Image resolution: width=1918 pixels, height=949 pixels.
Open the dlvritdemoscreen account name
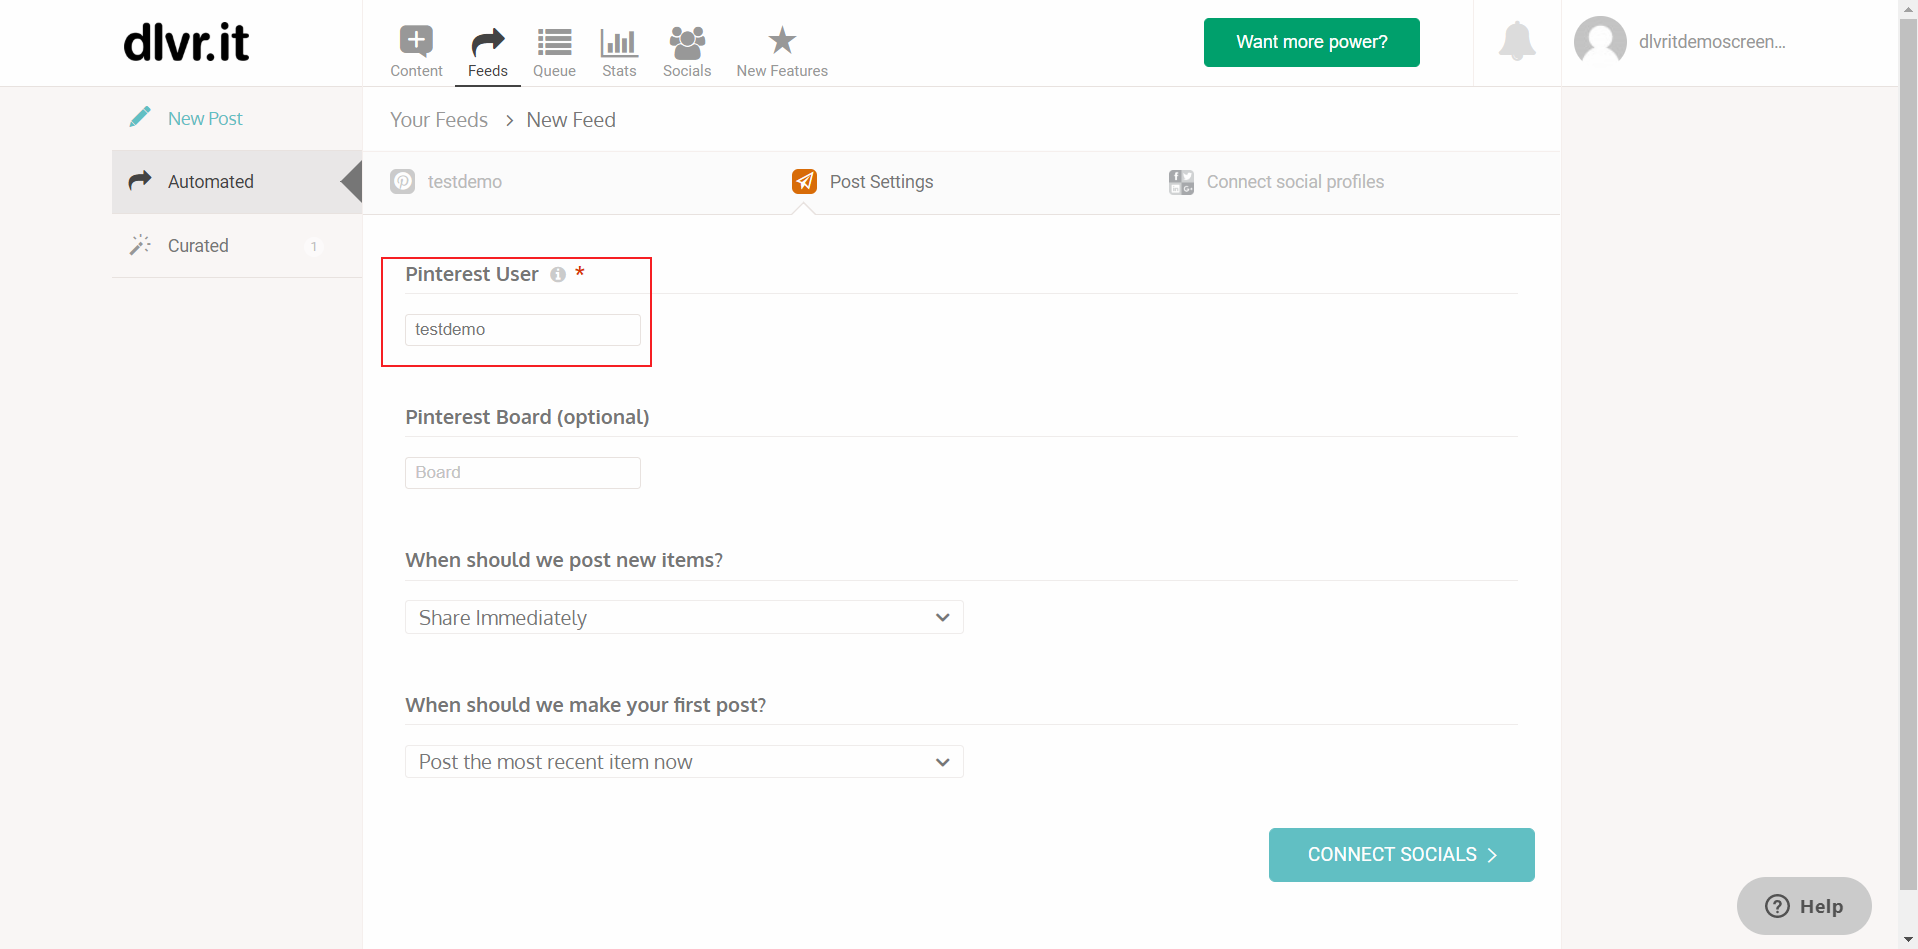tap(1712, 42)
